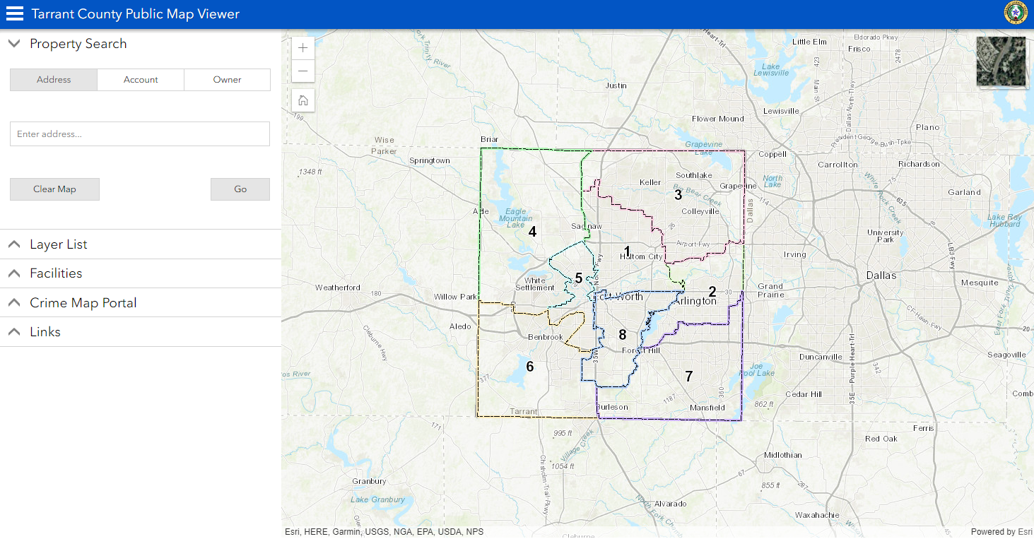Click the Powered by Esri link
Viewport: 1034px width, 539px height.
pyautogui.click(x=1001, y=532)
